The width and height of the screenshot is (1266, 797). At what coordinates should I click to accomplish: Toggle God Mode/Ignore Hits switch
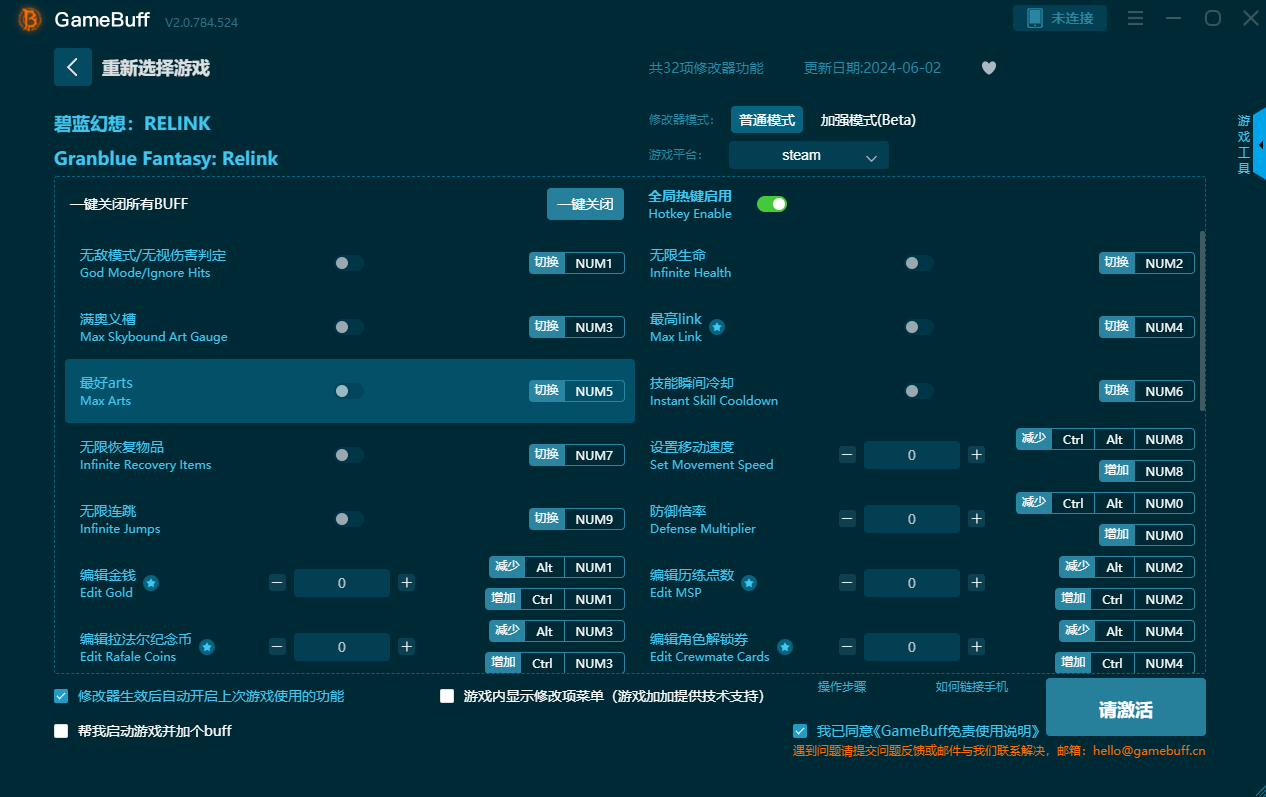(348, 263)
